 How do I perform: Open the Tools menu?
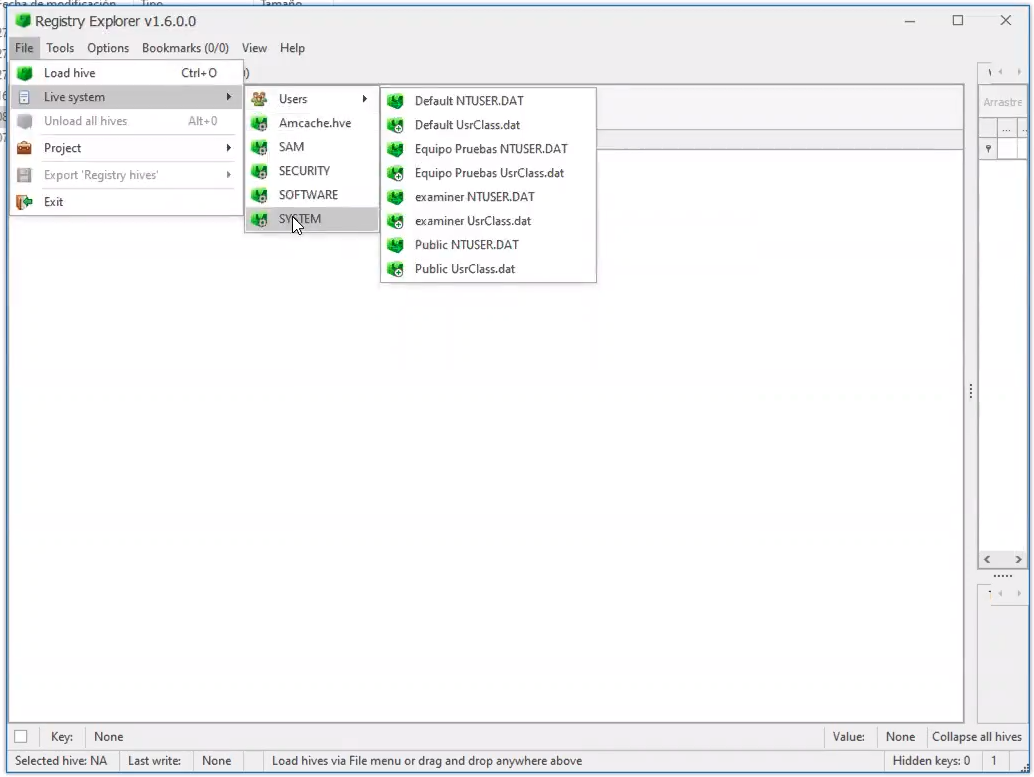[59, 48]
